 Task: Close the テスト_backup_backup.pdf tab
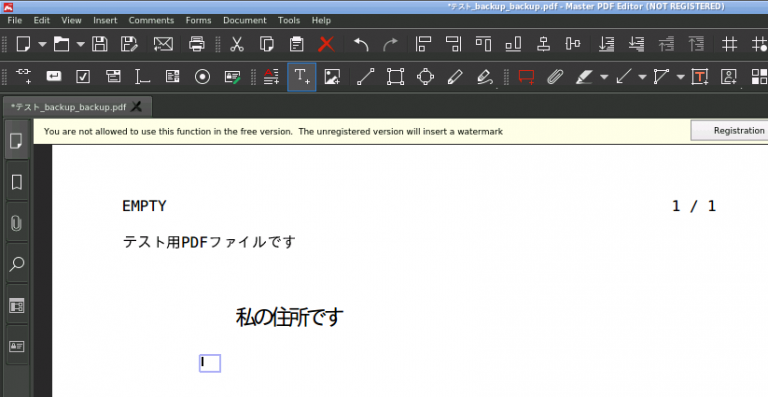point(137,106)
